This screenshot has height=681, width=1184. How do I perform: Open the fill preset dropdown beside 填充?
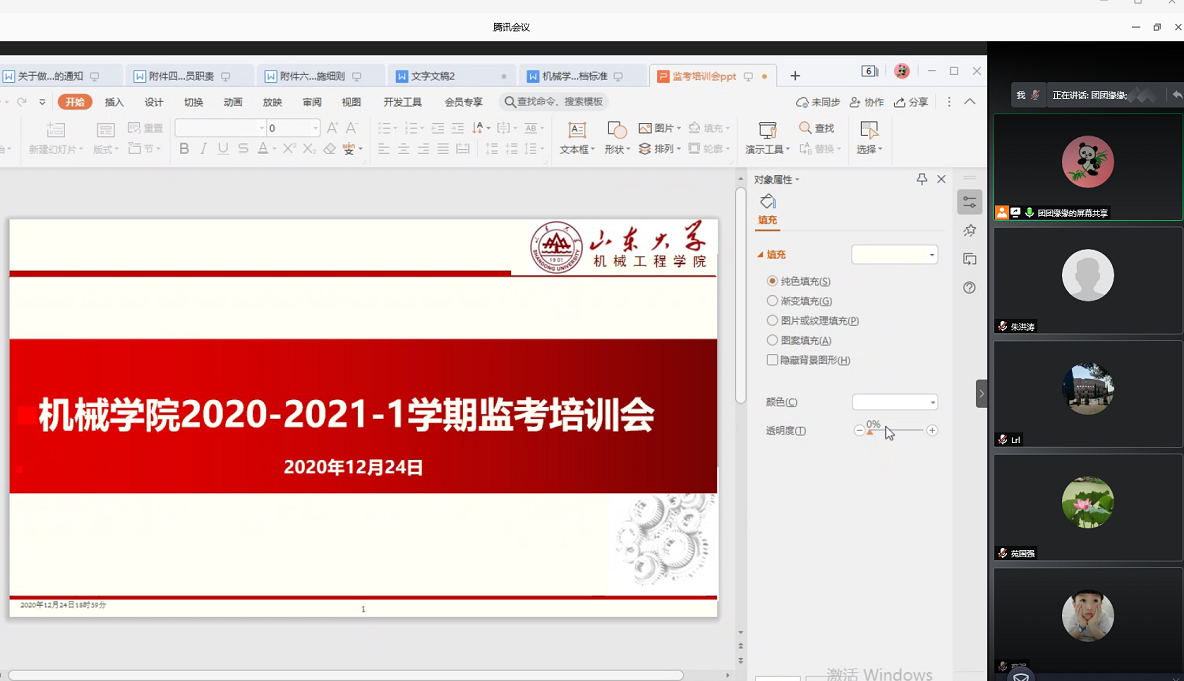click(894, 255)
